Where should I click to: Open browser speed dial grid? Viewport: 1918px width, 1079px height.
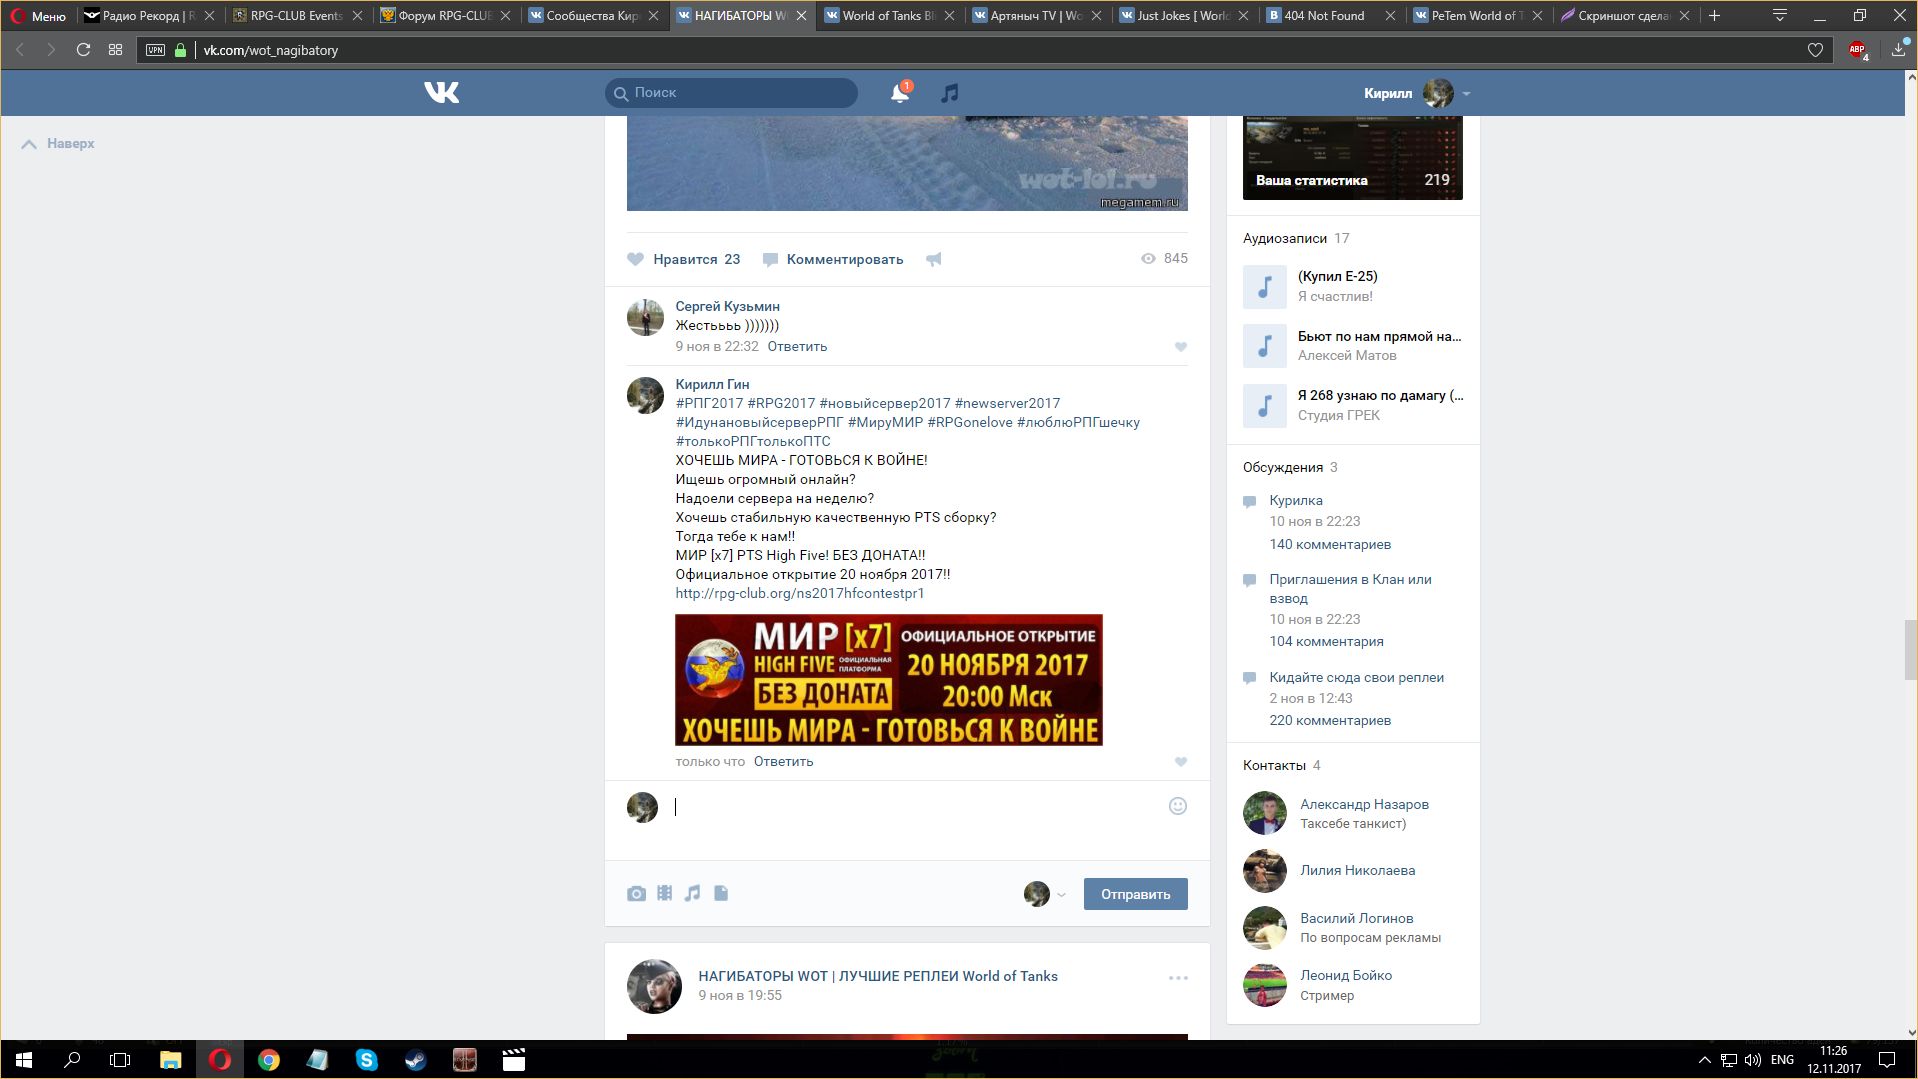click(115, 50)
